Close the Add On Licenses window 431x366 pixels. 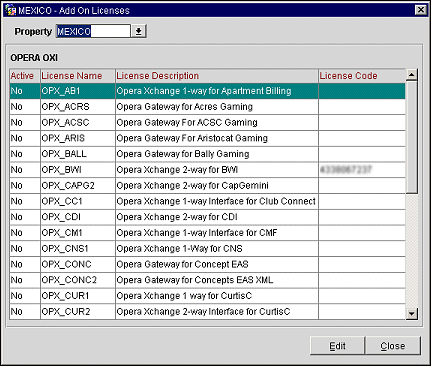click(421, 10)
